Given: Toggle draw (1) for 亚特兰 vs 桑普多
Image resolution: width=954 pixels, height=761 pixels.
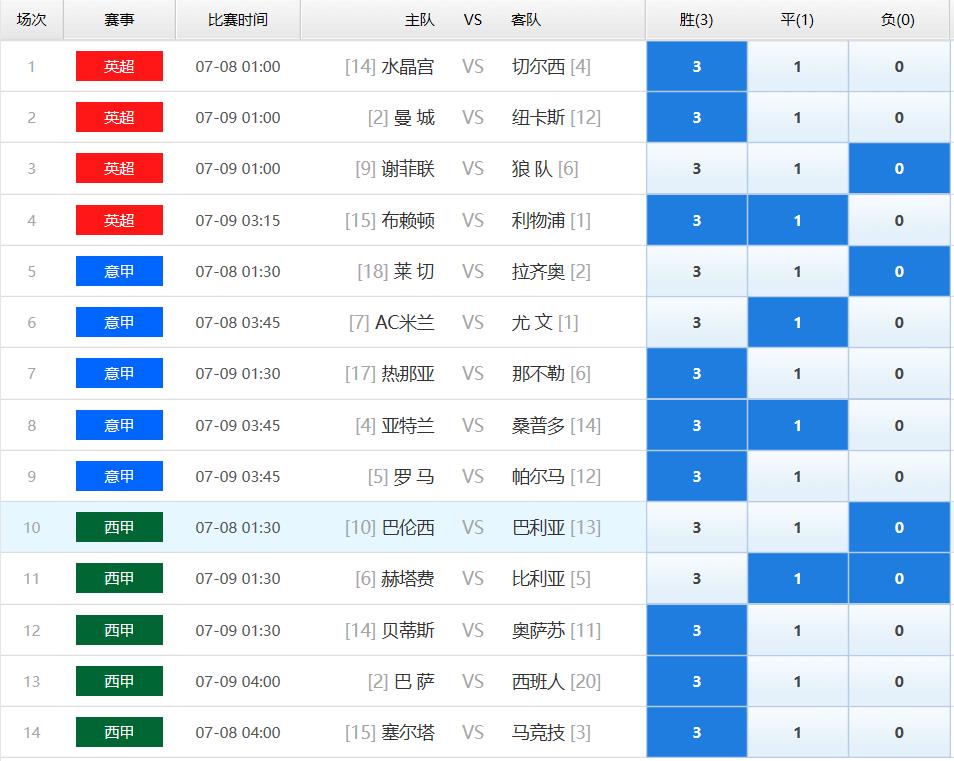Looking at the screenshot, I should point(798,425).
